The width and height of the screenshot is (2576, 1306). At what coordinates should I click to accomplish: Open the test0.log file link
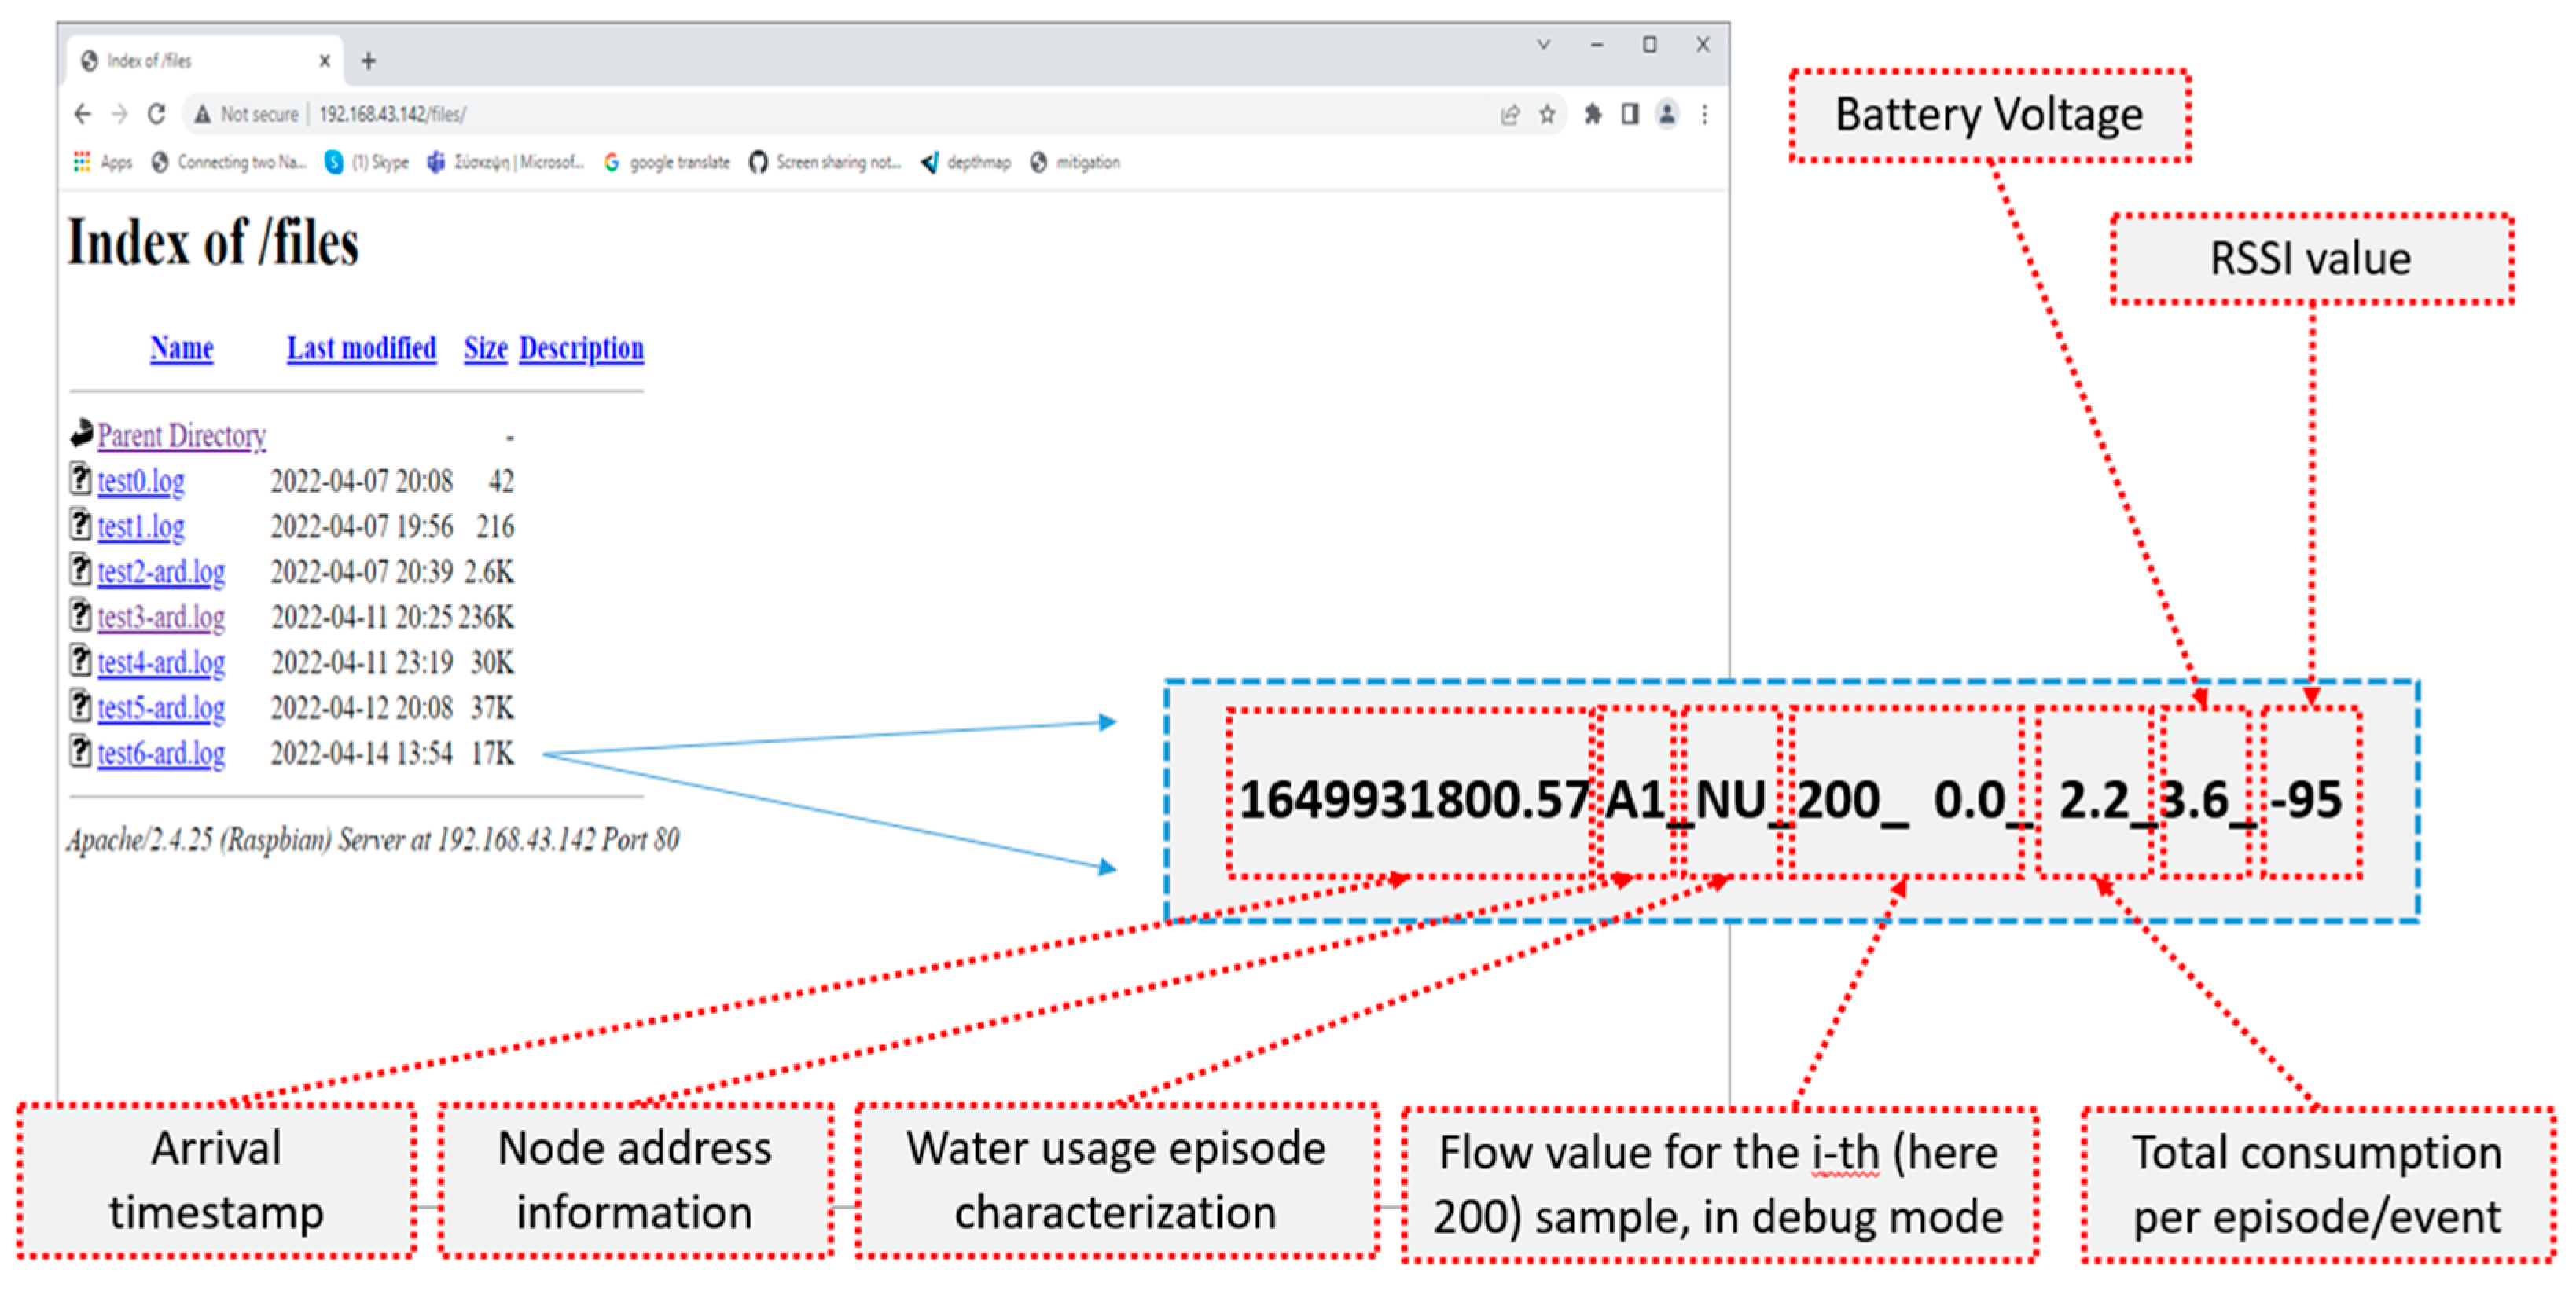(141, 481)
